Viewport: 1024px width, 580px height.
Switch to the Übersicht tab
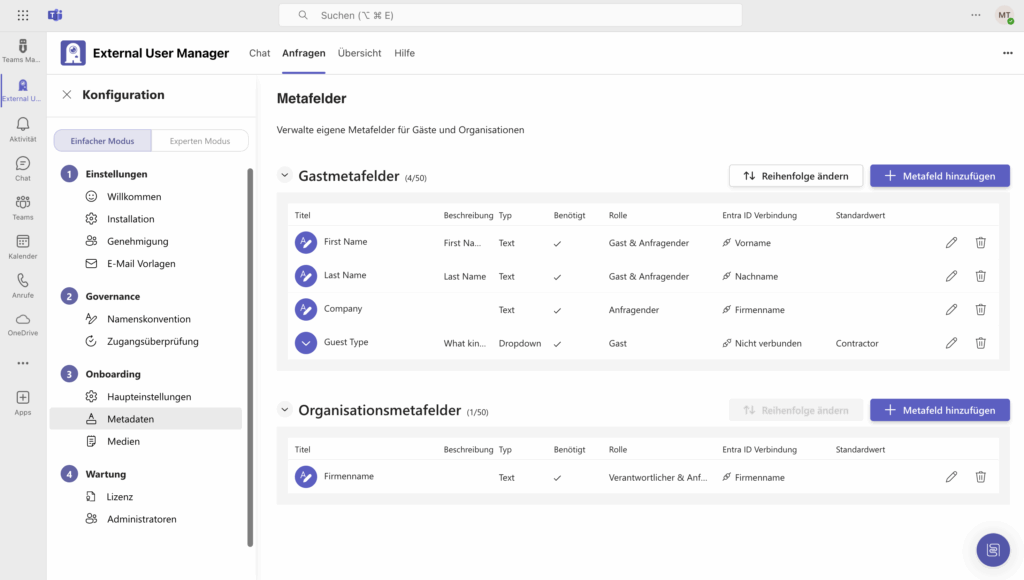point(359,53)
